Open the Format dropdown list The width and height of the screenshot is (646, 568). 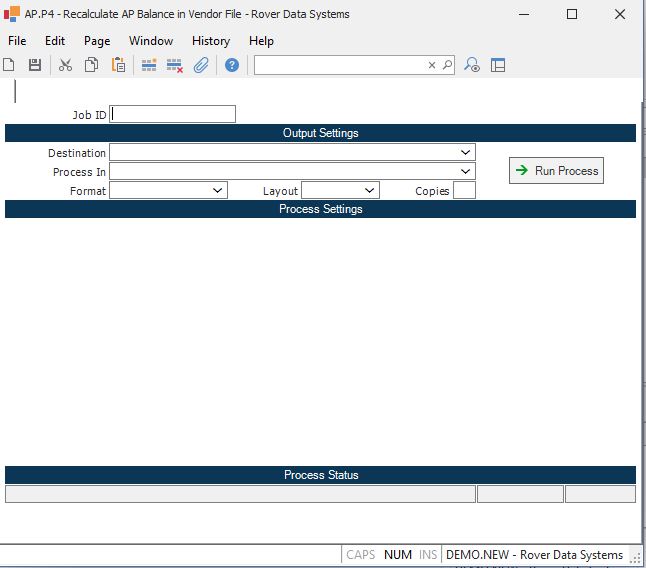coord(218,190)
